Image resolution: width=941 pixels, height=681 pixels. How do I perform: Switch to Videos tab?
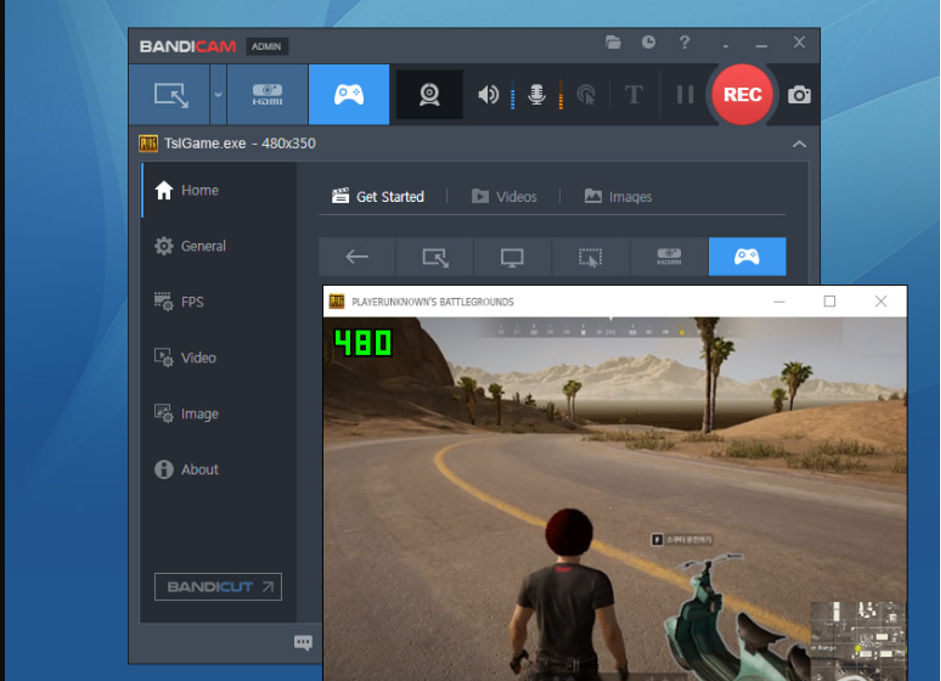(504, 196)
